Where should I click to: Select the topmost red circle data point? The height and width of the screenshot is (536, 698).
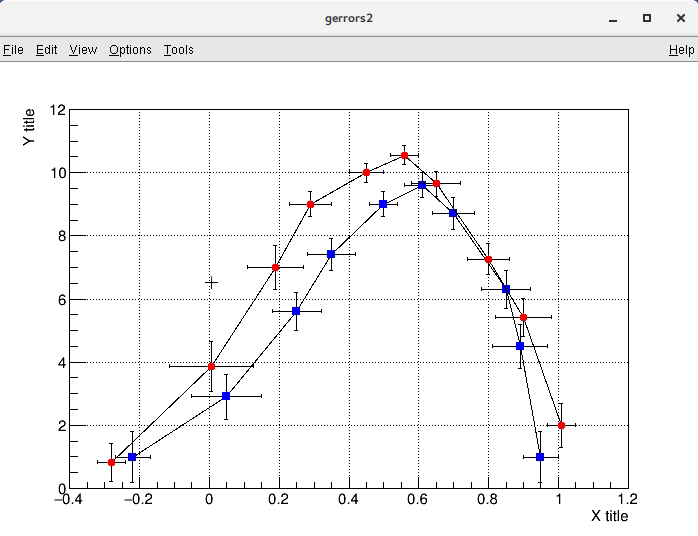pyautogui.click(x=404, y=156)
